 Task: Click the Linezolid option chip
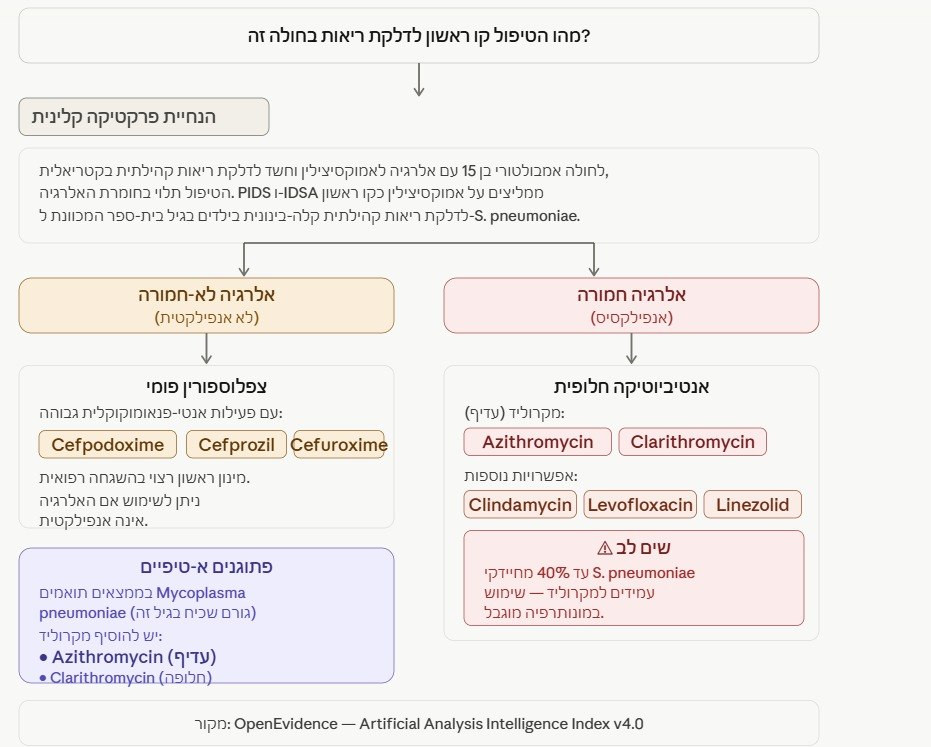click(x=752, y=505)
